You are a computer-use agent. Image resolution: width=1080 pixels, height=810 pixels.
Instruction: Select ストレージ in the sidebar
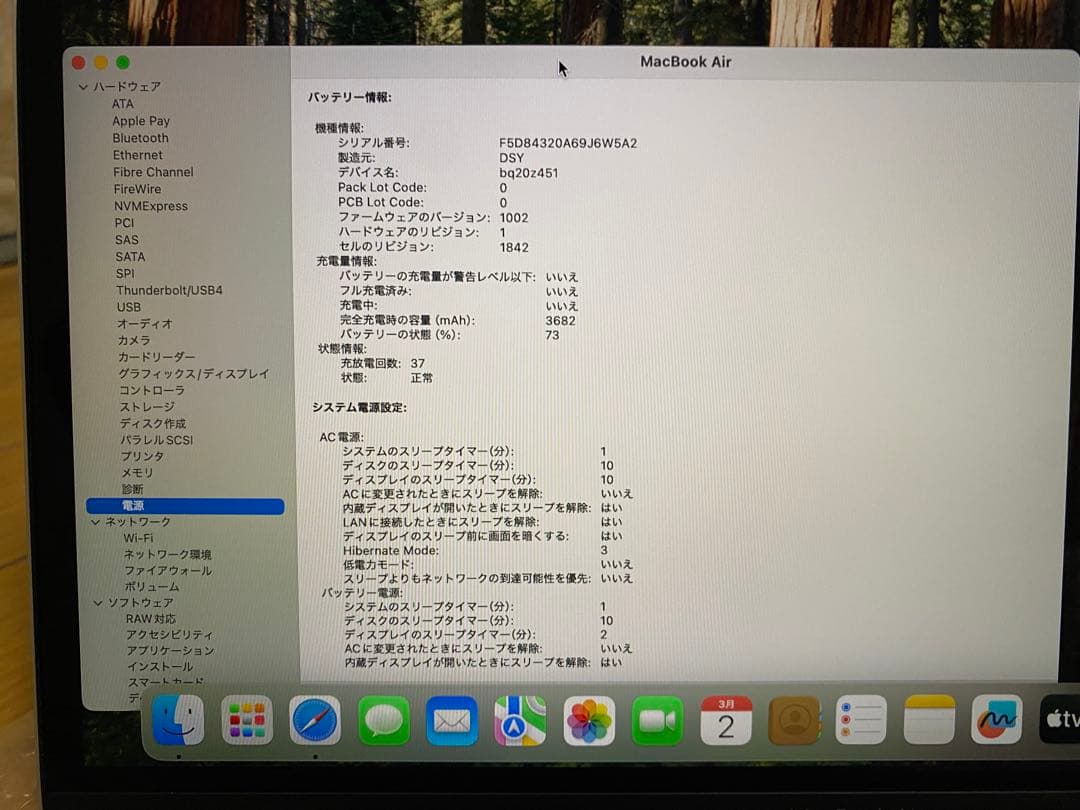click(x=147, y=406)
